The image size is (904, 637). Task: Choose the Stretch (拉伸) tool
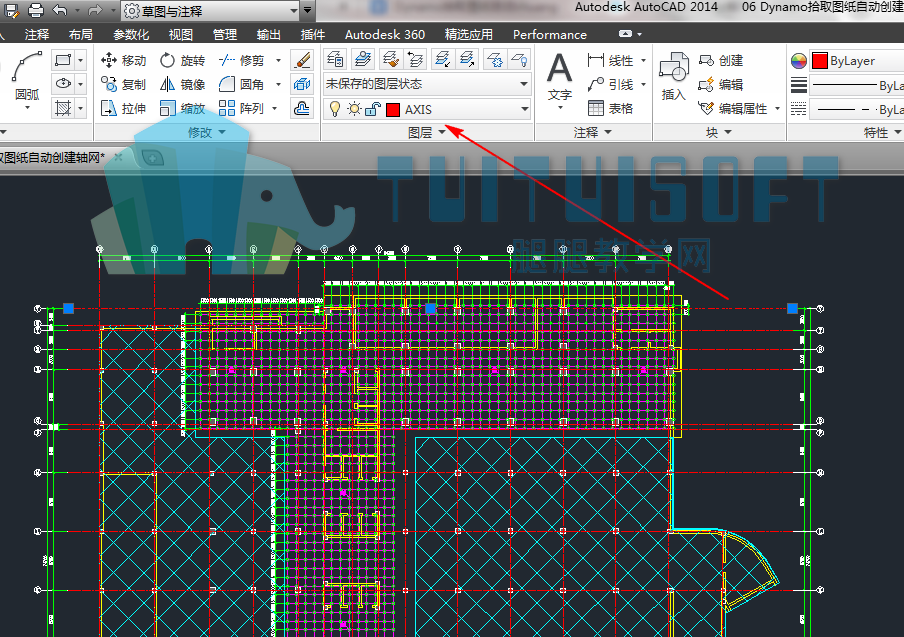tap(123, 108)
